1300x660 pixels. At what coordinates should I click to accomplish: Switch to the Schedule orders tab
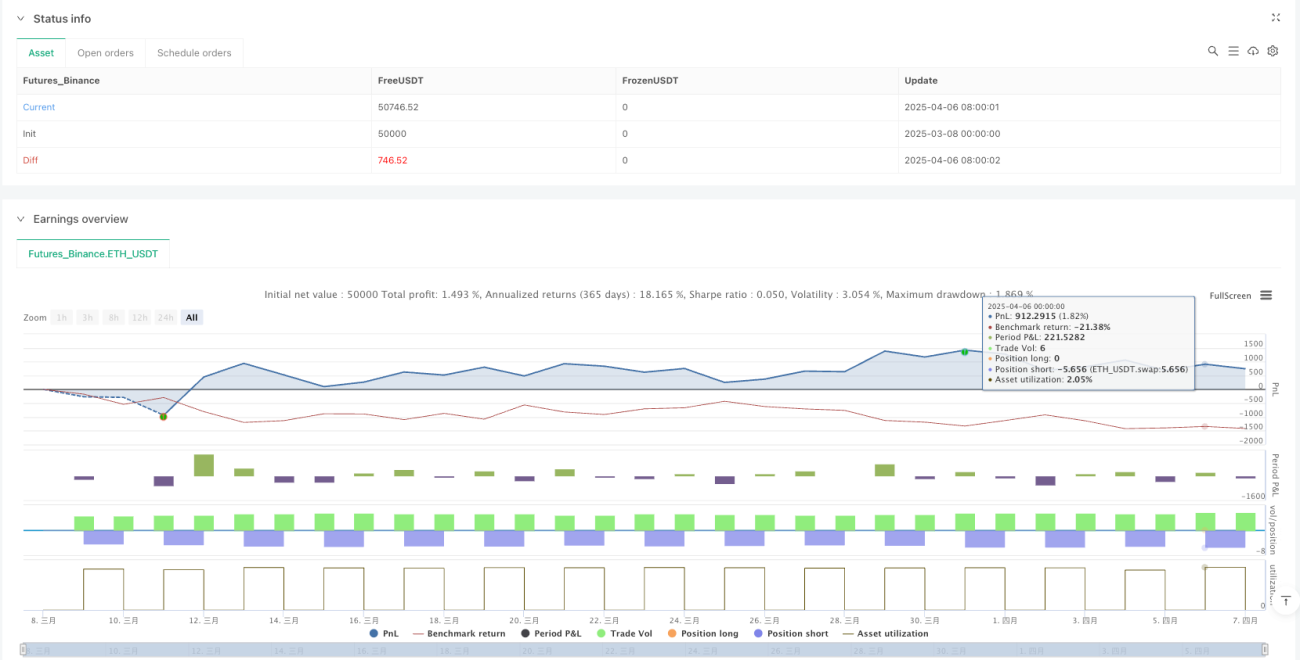click(x=194, y=53)
